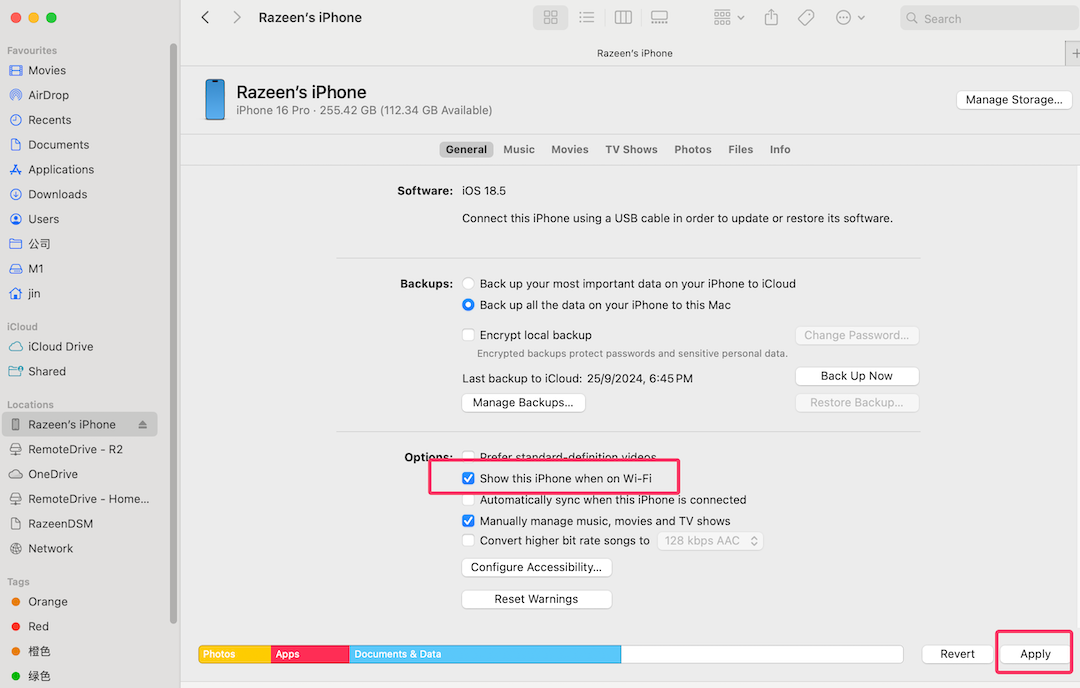
Task: Open the More actions ellipsis menu
Action: tap(850, 18)
